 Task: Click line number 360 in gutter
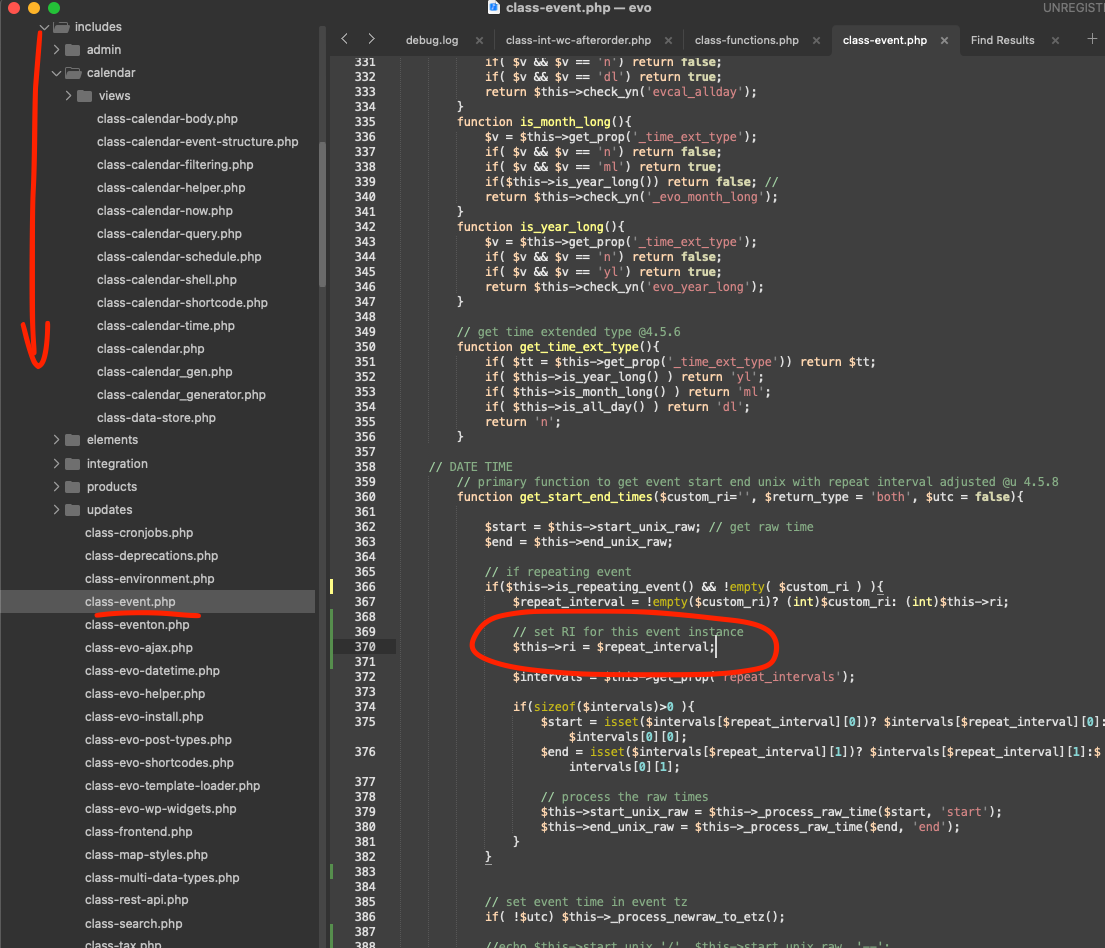(x=365, y=497)
